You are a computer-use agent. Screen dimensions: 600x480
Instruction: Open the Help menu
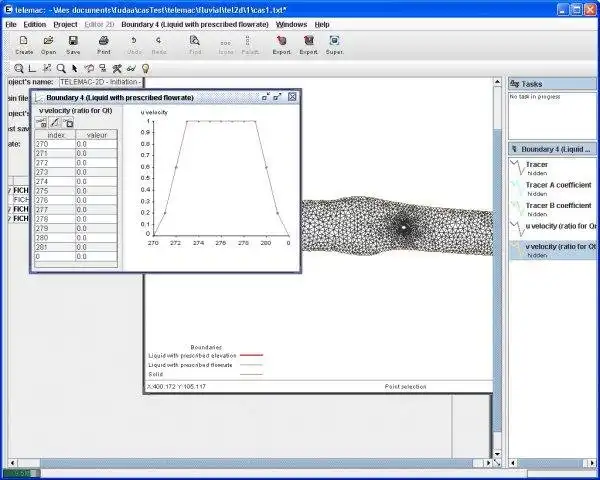[322, 24]
